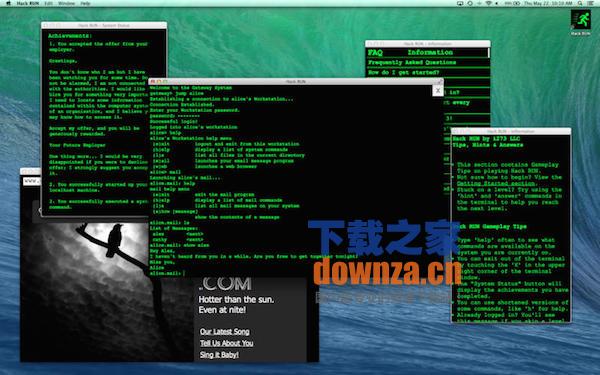Open the Hack RUN application menu
The image size is (600, 375).
tap(28, 3)
